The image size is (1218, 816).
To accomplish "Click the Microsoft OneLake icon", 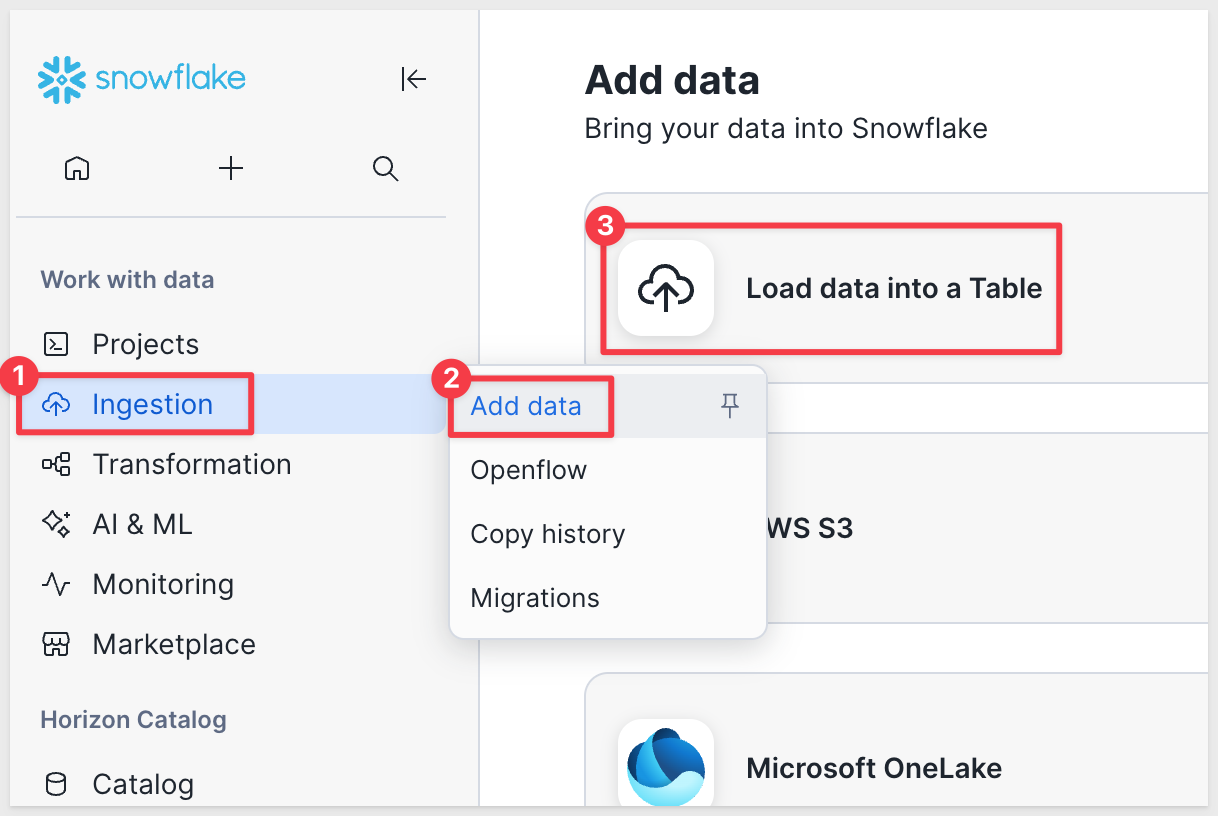I will click(665, 767).
